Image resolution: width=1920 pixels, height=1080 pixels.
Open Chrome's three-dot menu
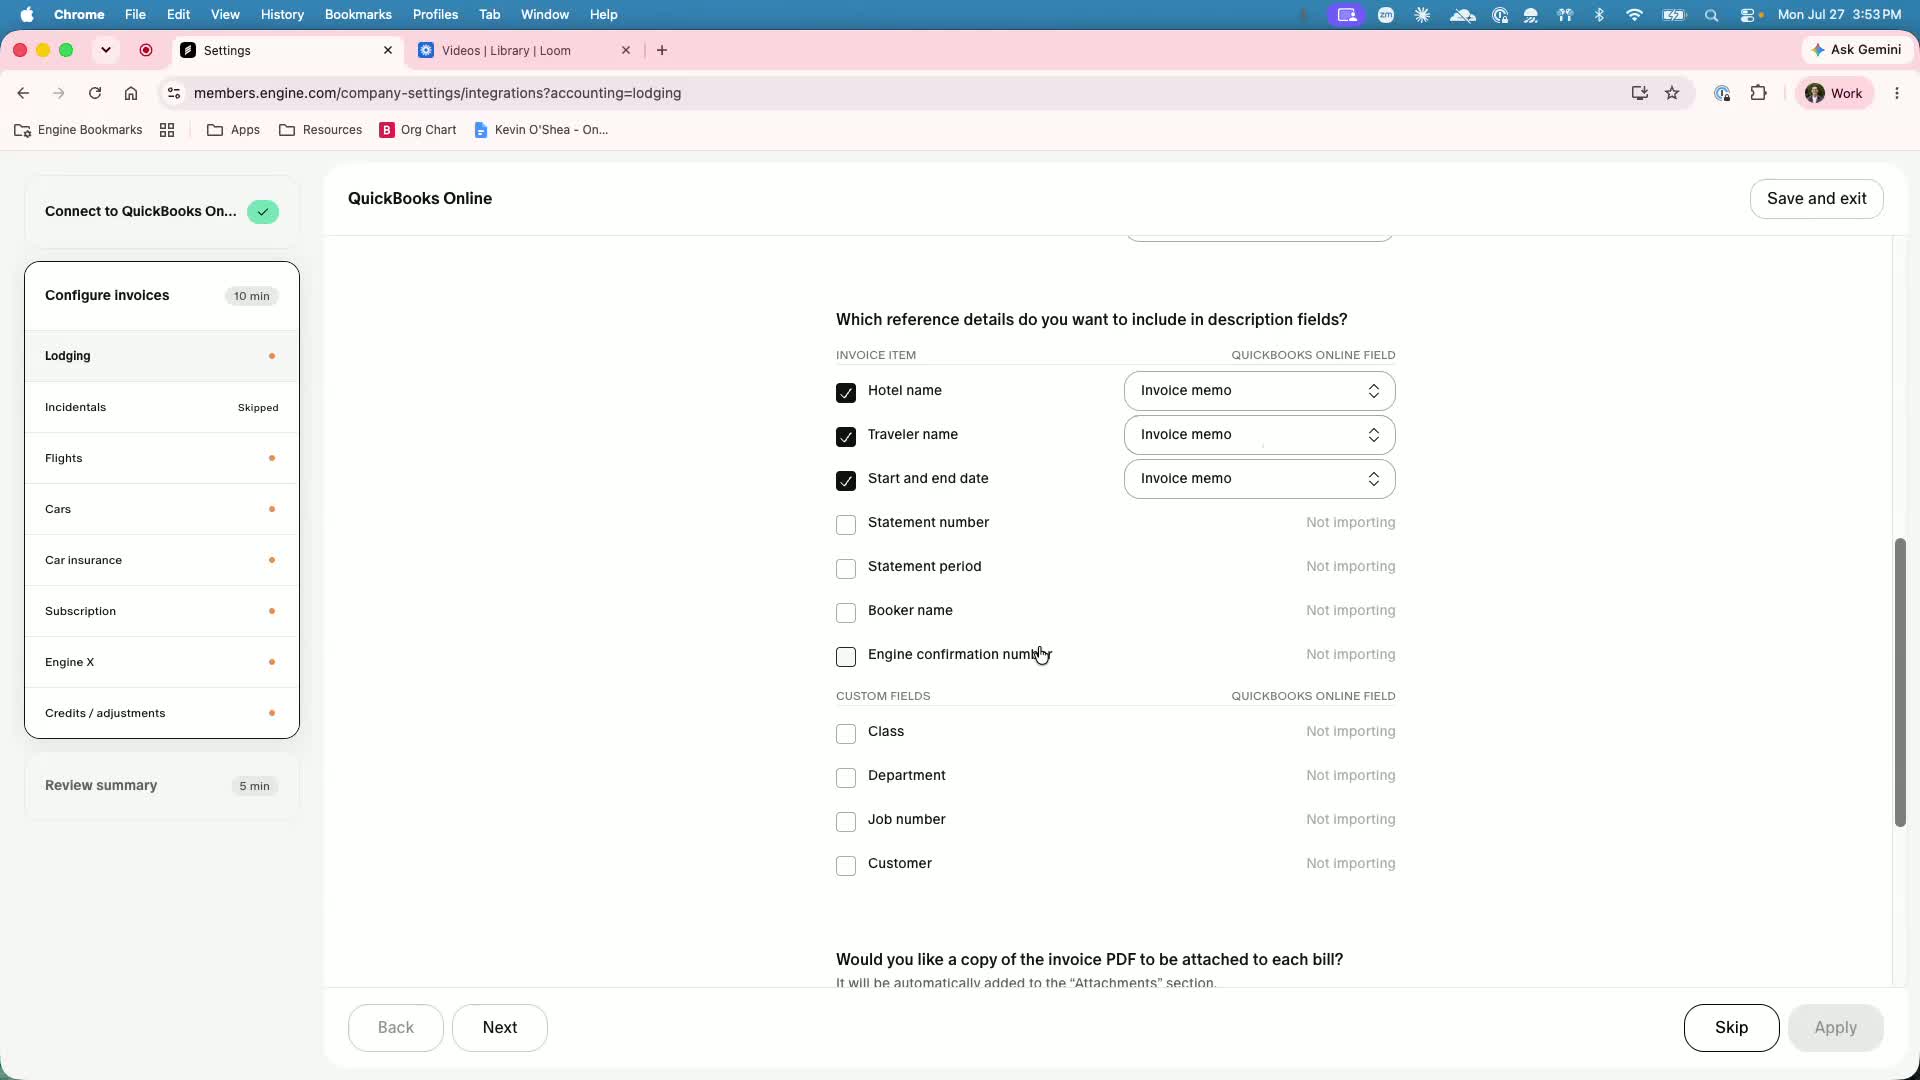point(1897,93)
